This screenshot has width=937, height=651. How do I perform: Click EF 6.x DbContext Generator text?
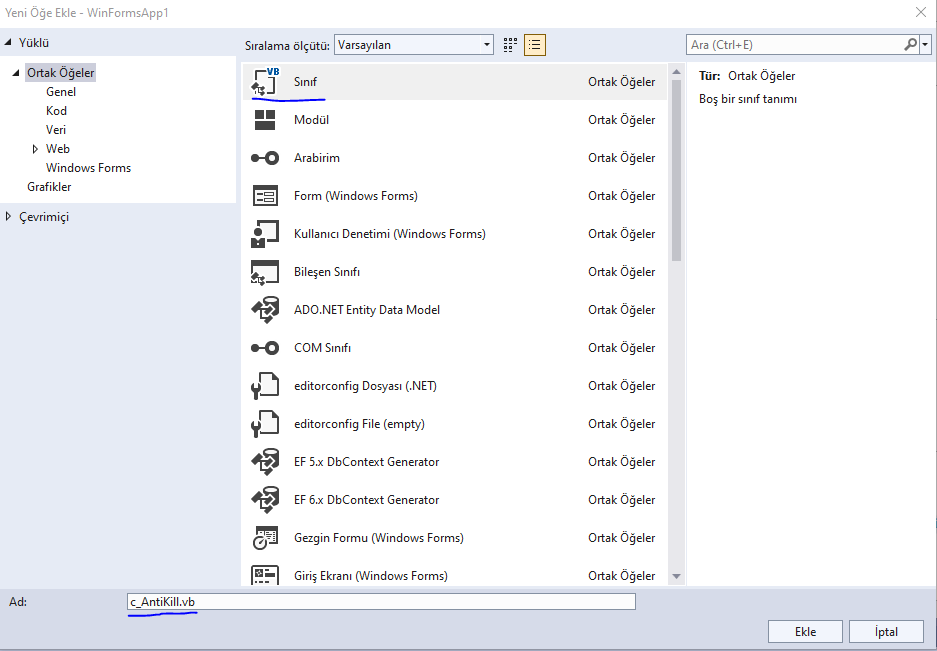tap(366, 500)
